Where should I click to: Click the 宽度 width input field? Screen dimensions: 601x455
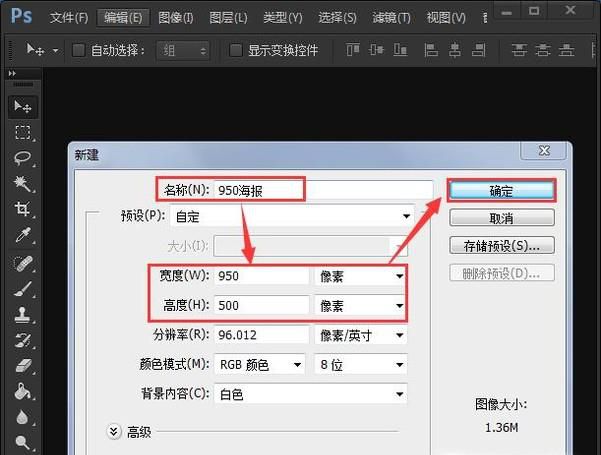pos(261,276)
